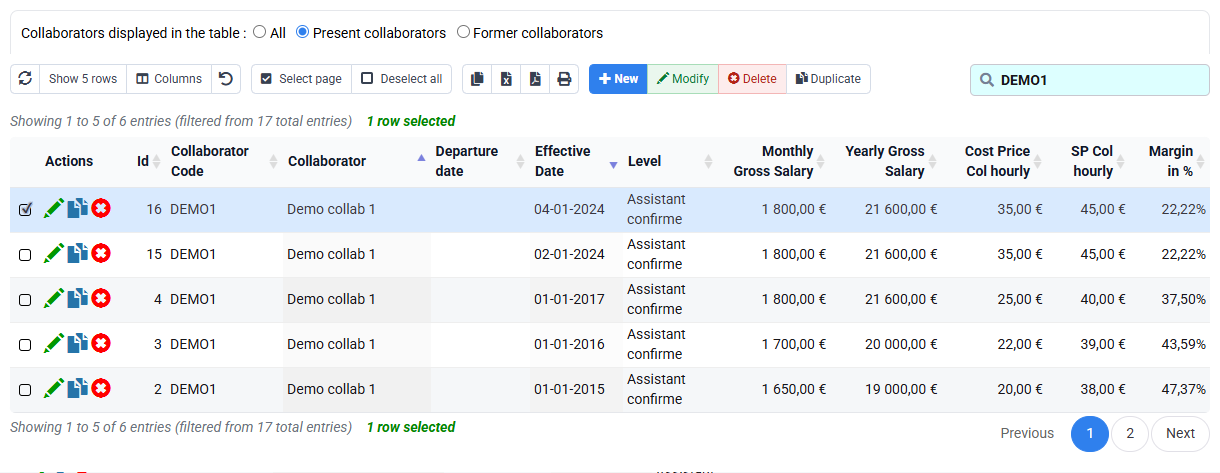Click the DEMO1 search field
The width and height of the screenshot is (1220, 473).
1090,80
